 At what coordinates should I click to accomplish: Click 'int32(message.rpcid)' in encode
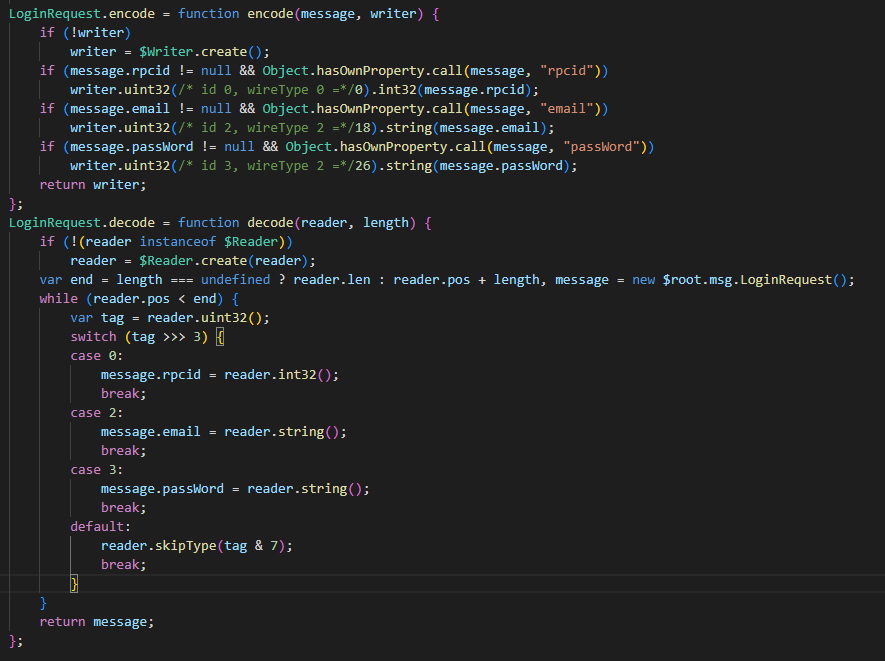(x=455, y=90)
